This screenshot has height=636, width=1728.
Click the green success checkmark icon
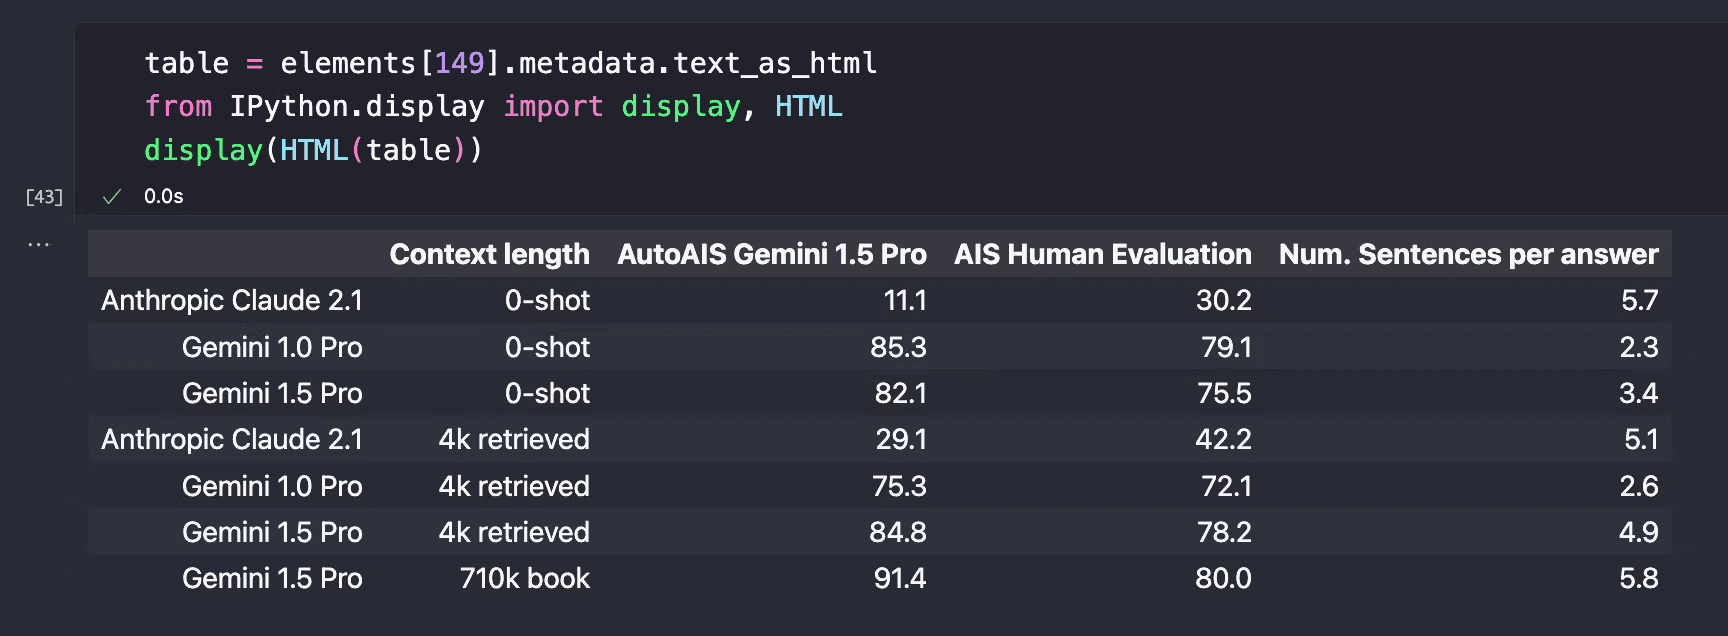tap(112, 196)
